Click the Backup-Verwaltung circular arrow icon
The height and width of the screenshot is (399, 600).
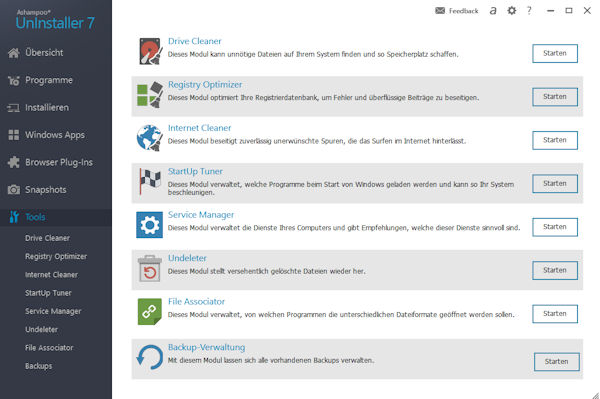pyautogui.click(x=150, y=357)
